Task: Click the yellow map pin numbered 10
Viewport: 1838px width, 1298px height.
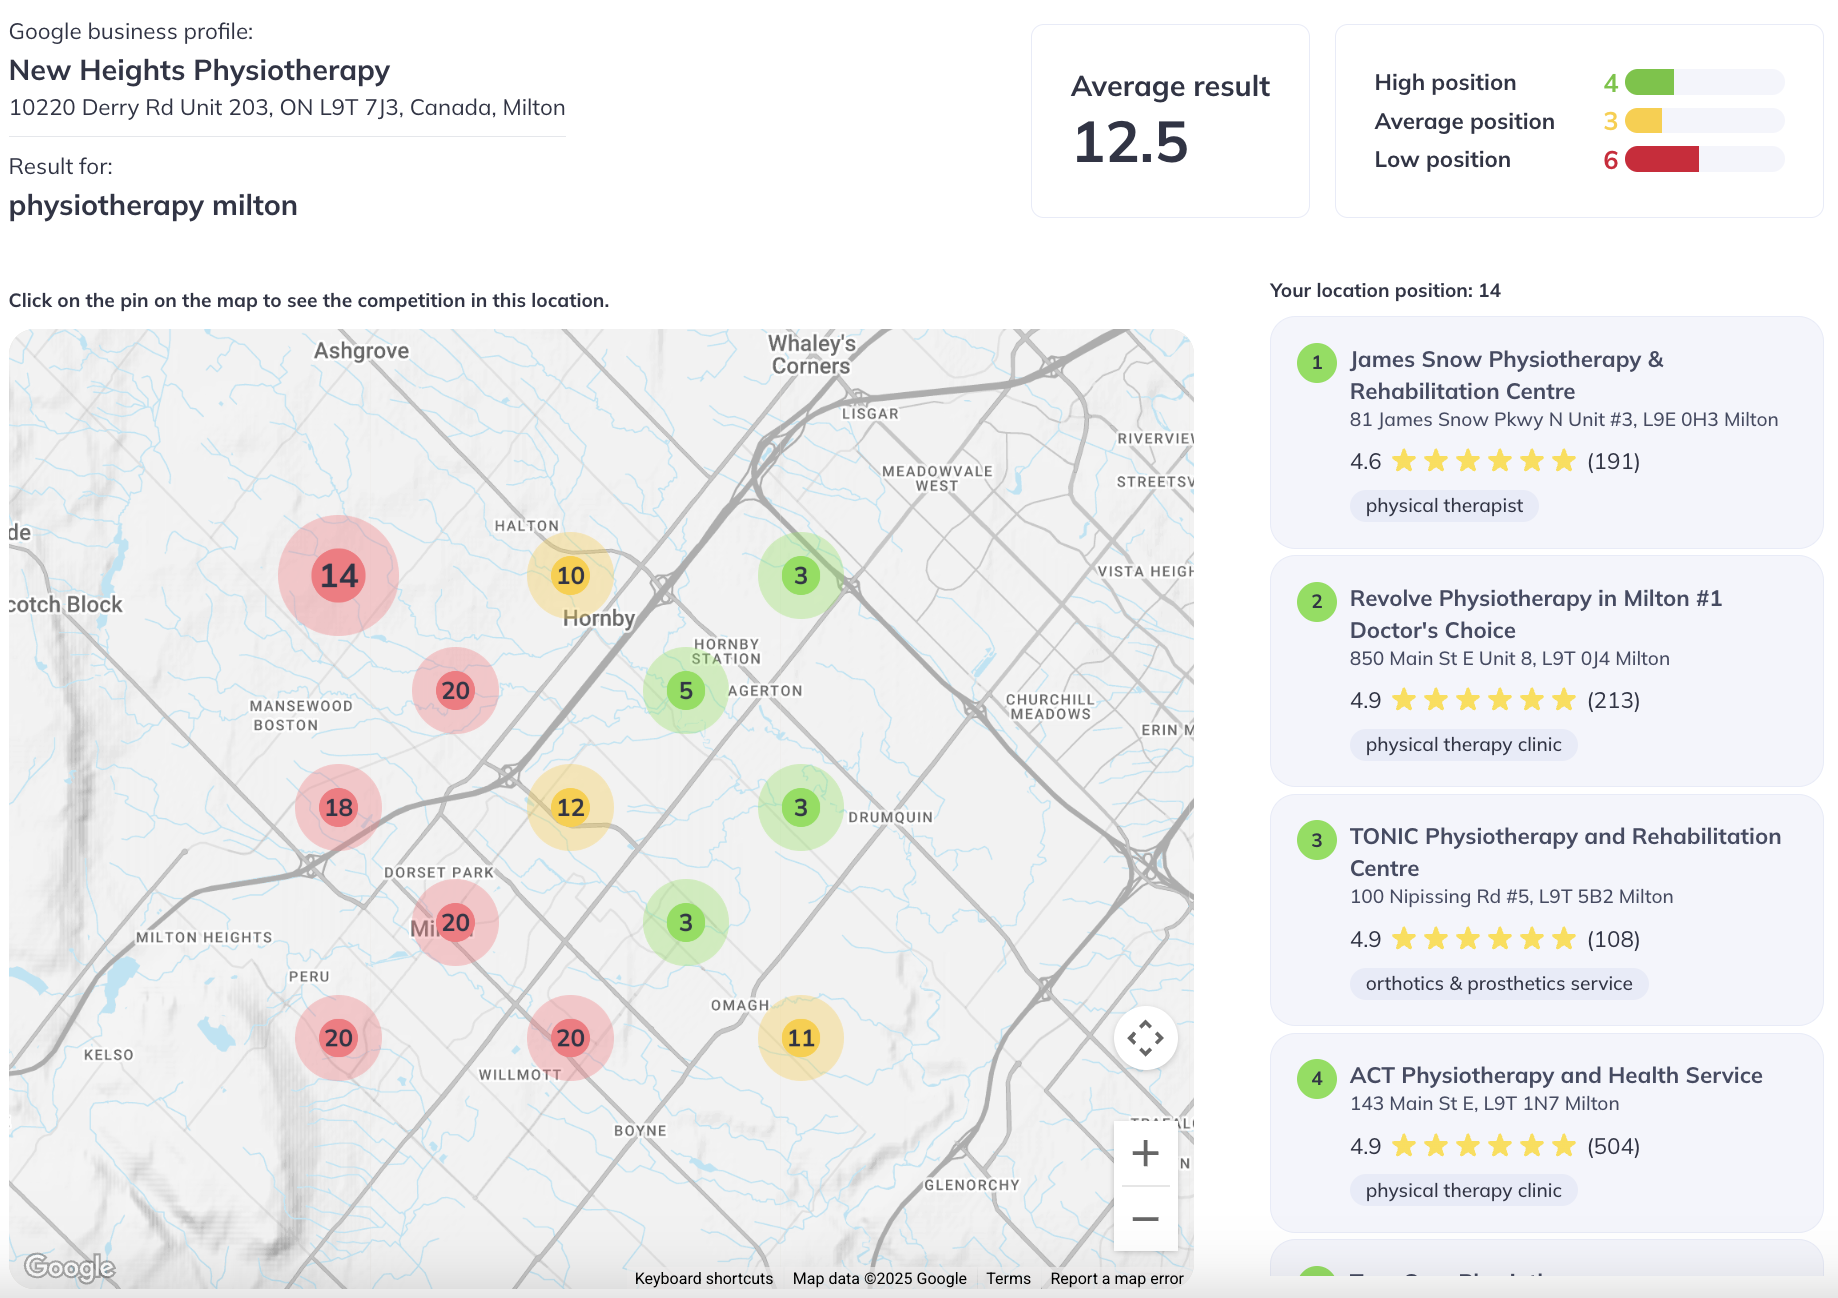Action: (x=570, y=575)
